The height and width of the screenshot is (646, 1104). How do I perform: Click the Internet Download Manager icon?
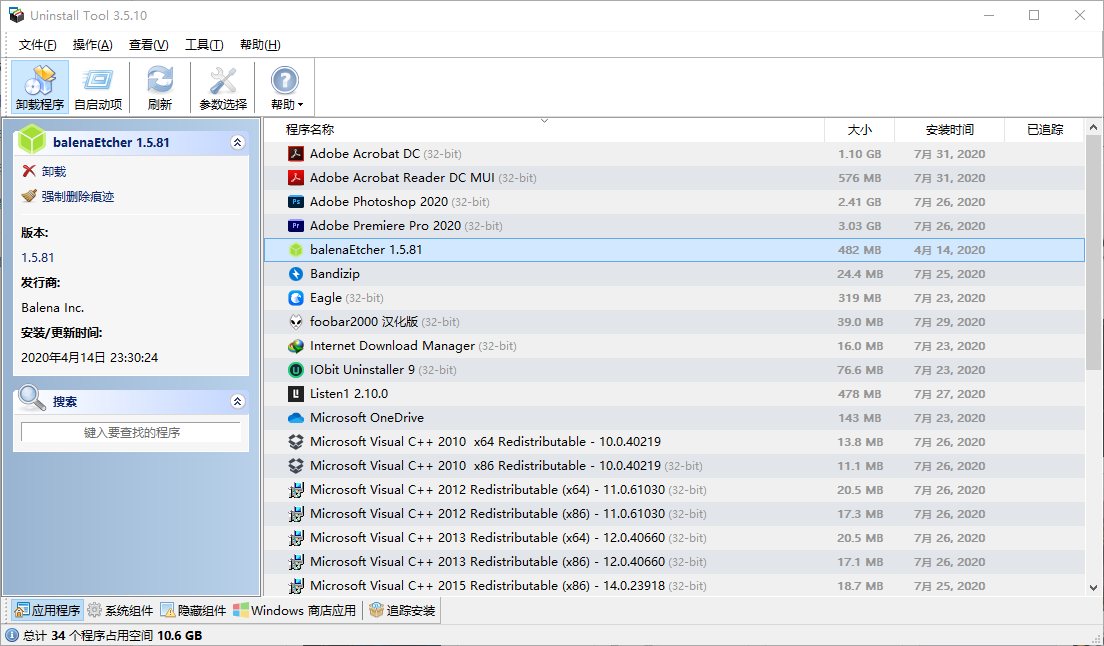296,346
